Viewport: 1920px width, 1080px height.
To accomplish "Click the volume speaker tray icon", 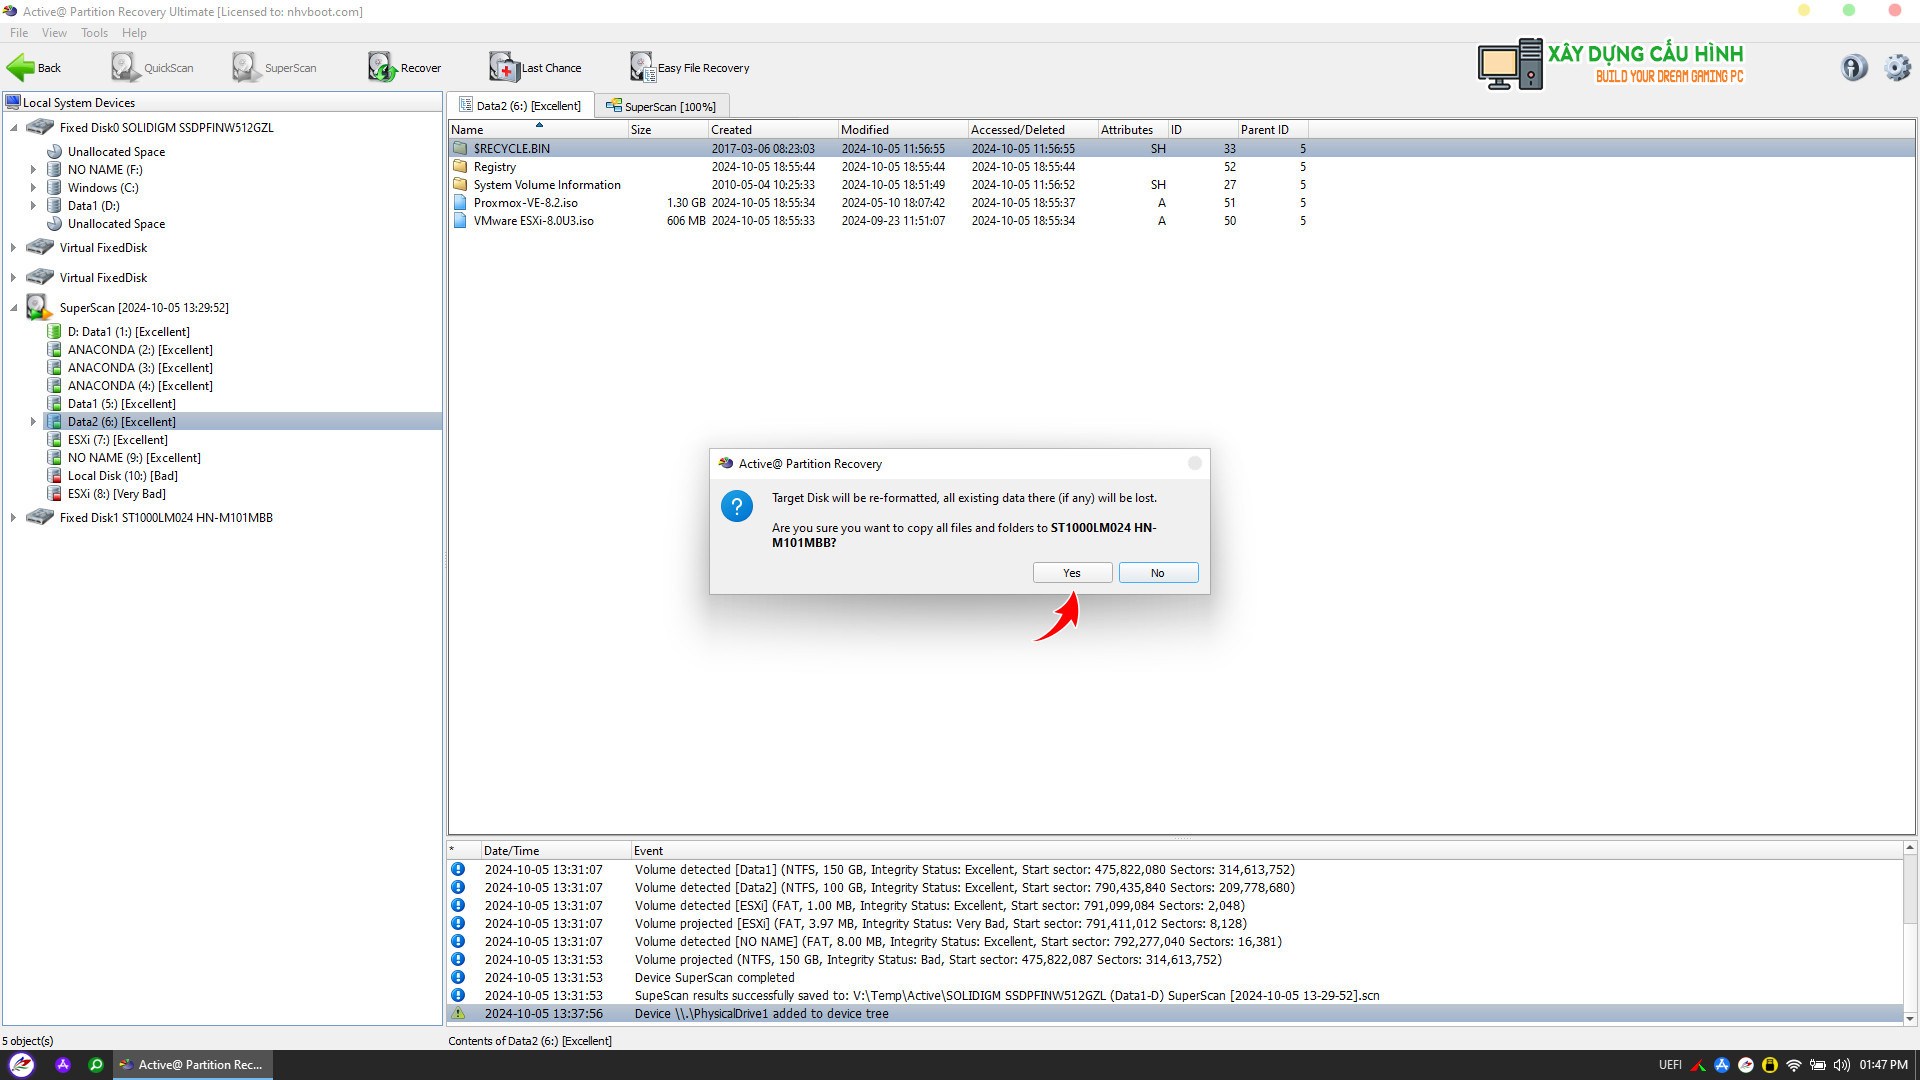I will click(1842, 1065).
